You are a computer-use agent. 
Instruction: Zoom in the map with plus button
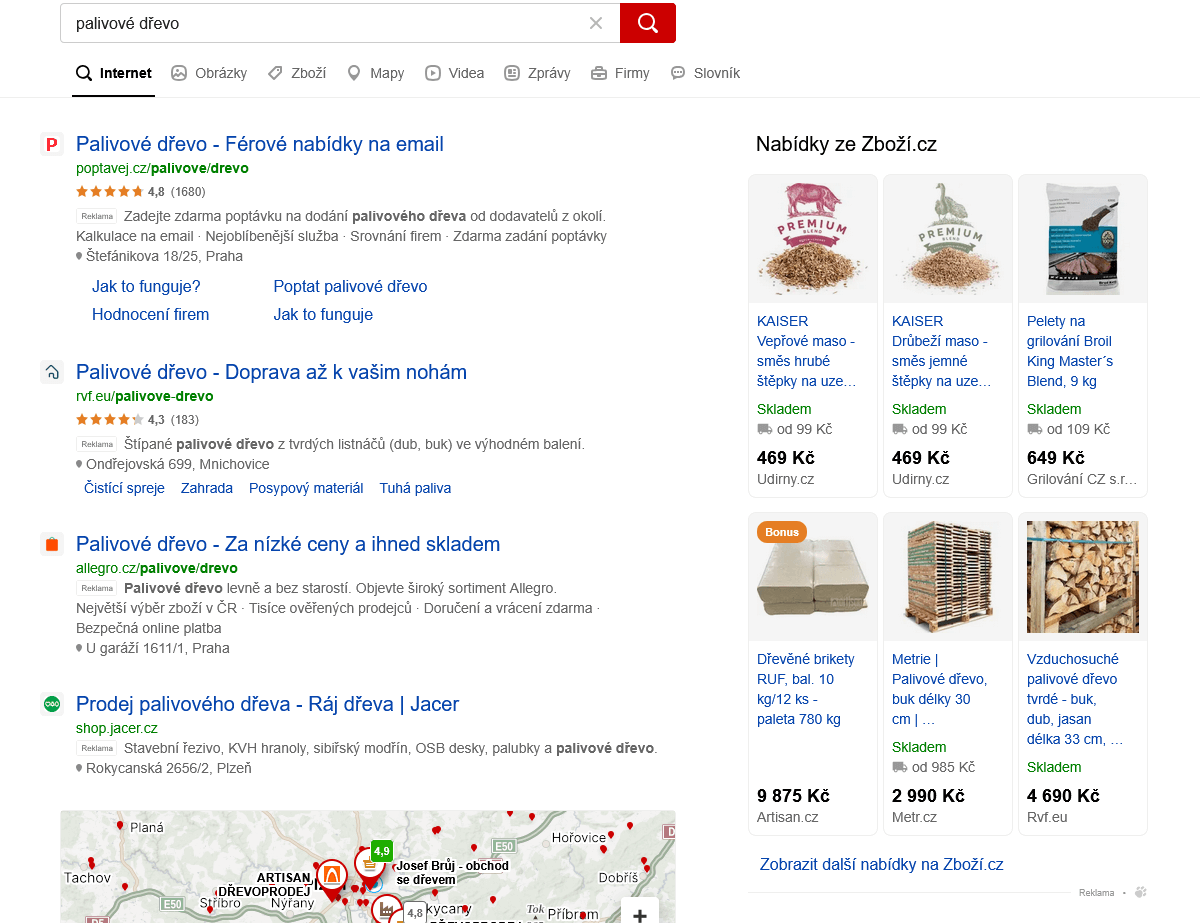click(640, 914)
